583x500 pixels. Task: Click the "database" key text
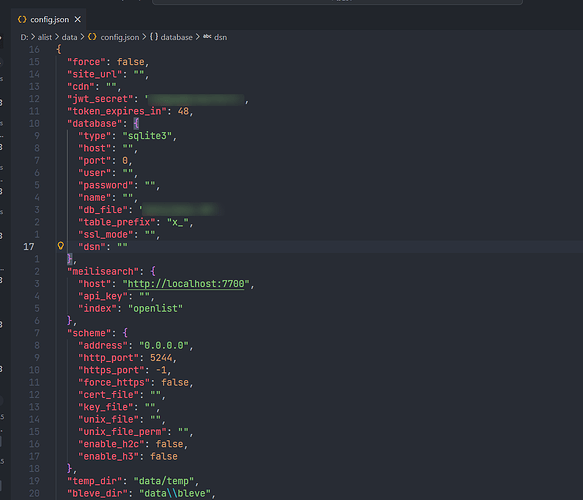94,123
